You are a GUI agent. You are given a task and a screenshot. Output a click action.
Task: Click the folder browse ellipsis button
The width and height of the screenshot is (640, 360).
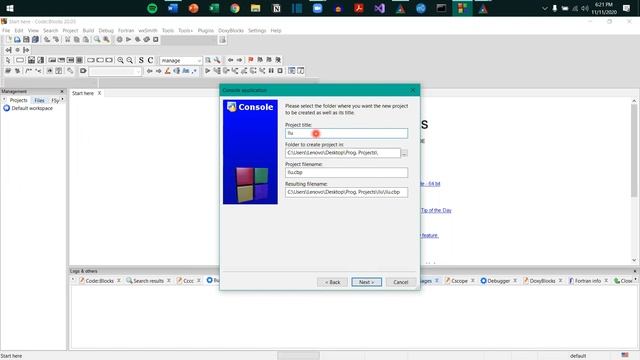point(404,153)
